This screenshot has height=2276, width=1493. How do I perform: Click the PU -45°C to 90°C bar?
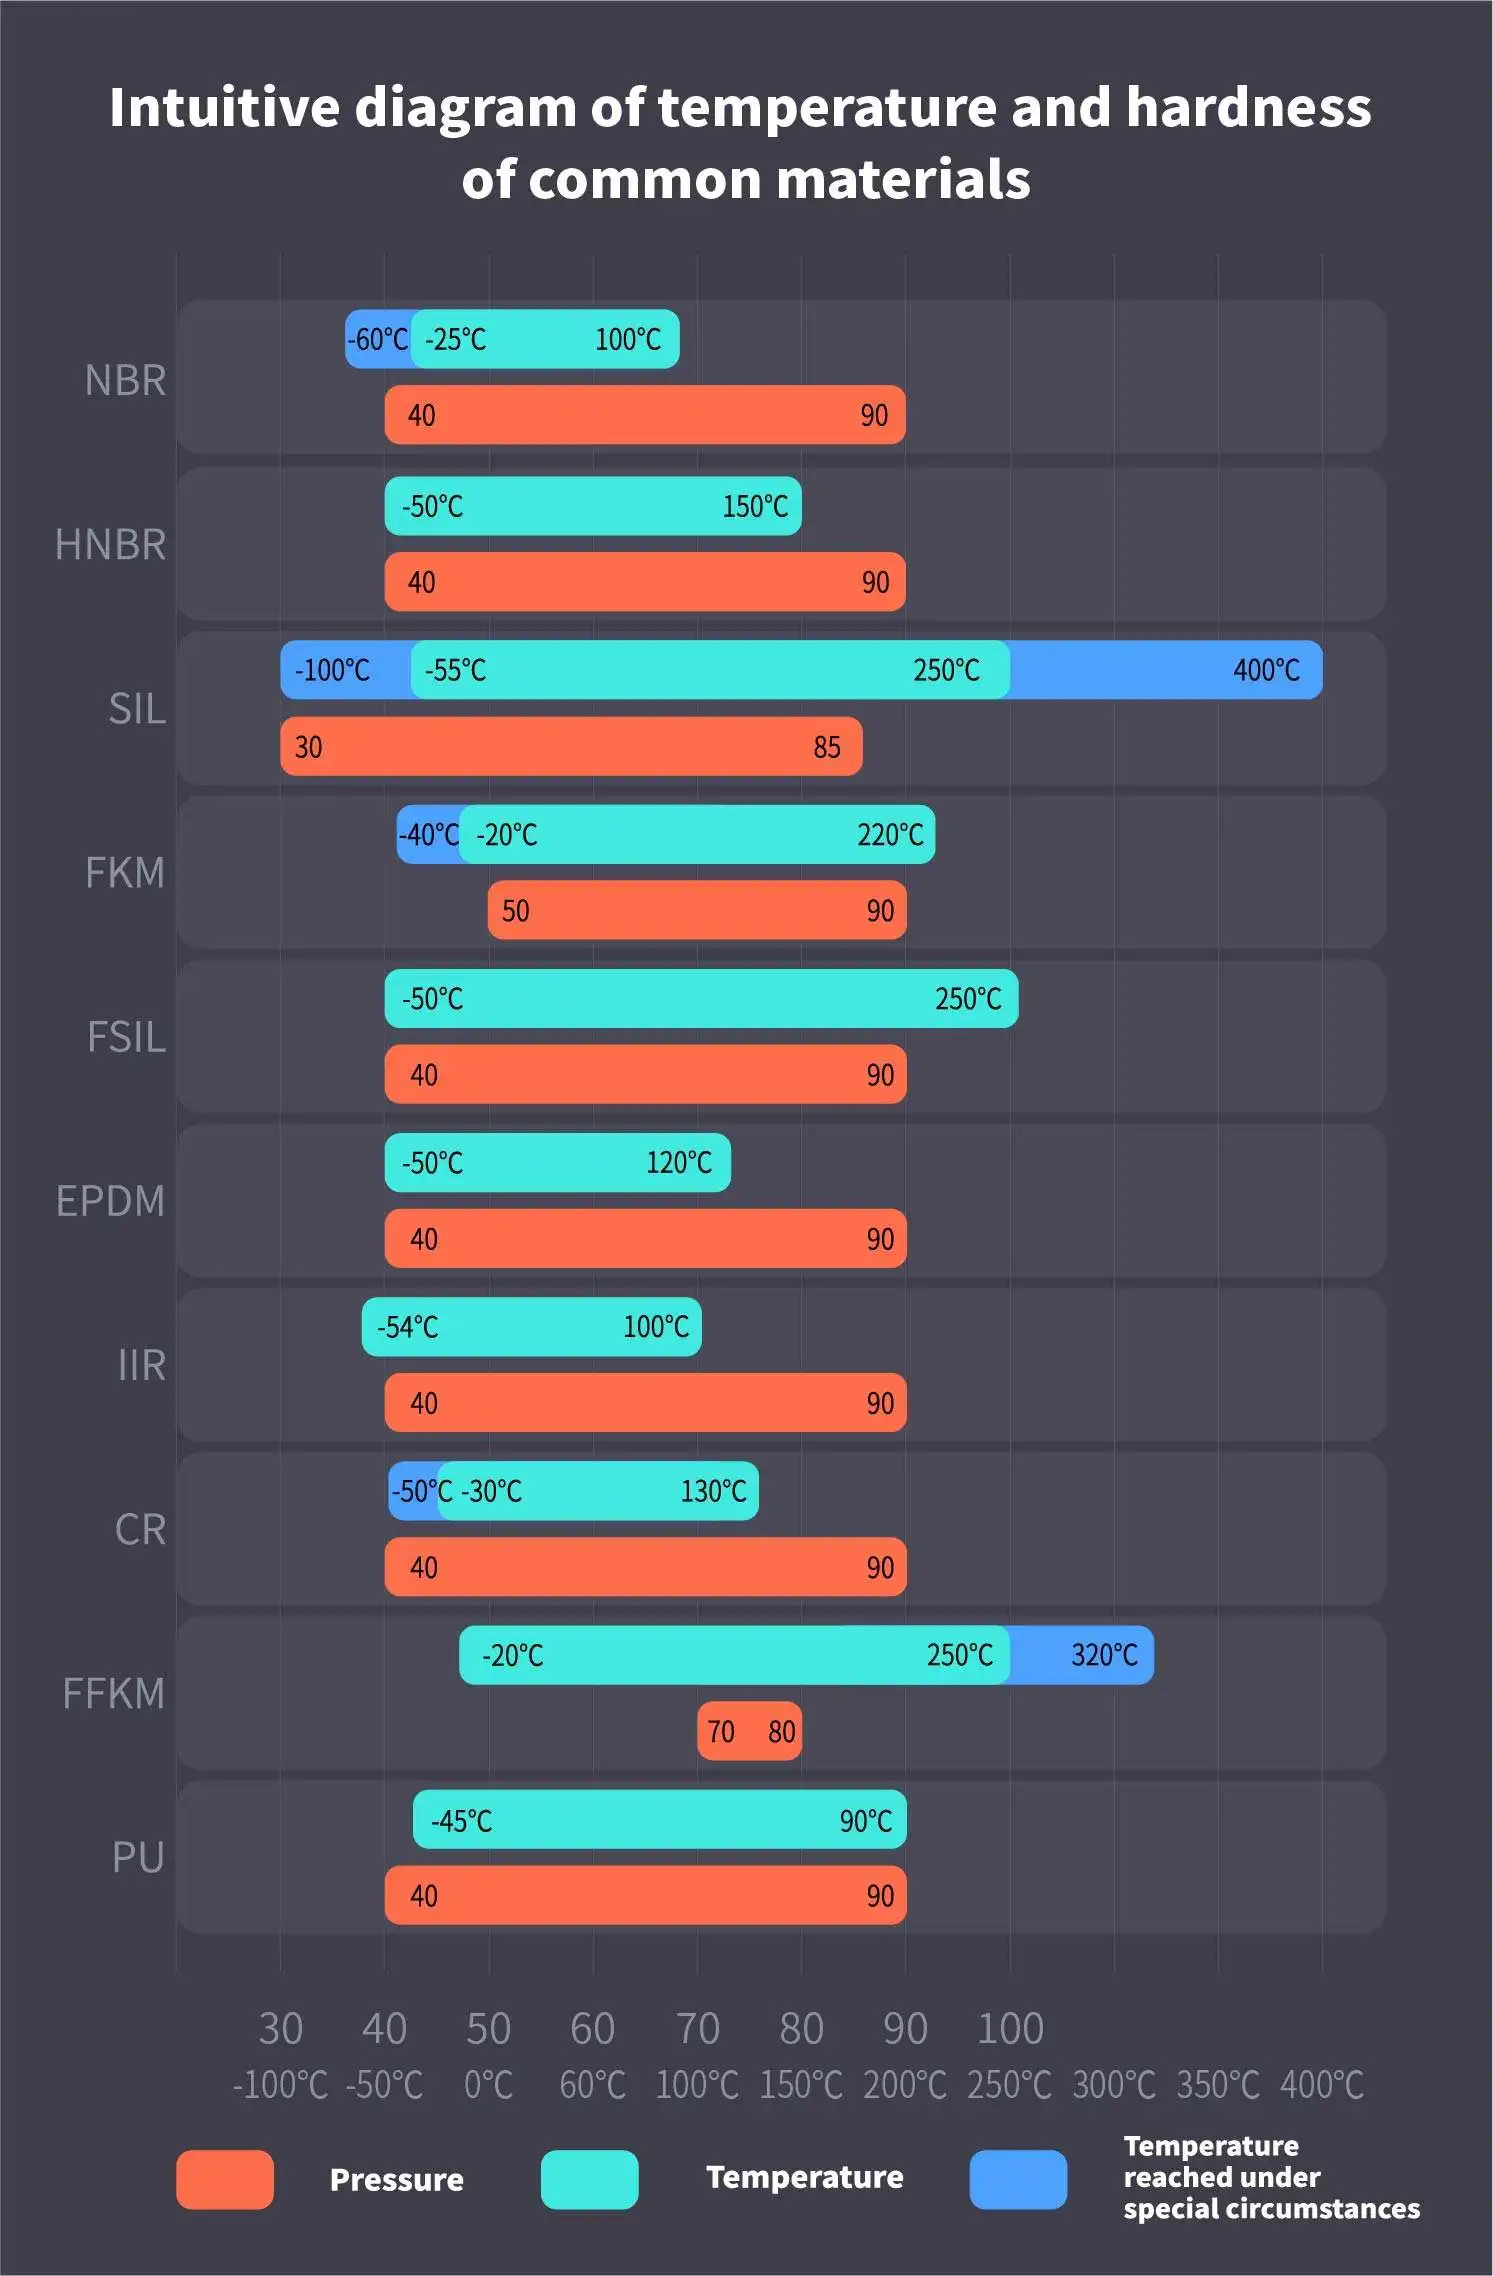coord(660,1820)
